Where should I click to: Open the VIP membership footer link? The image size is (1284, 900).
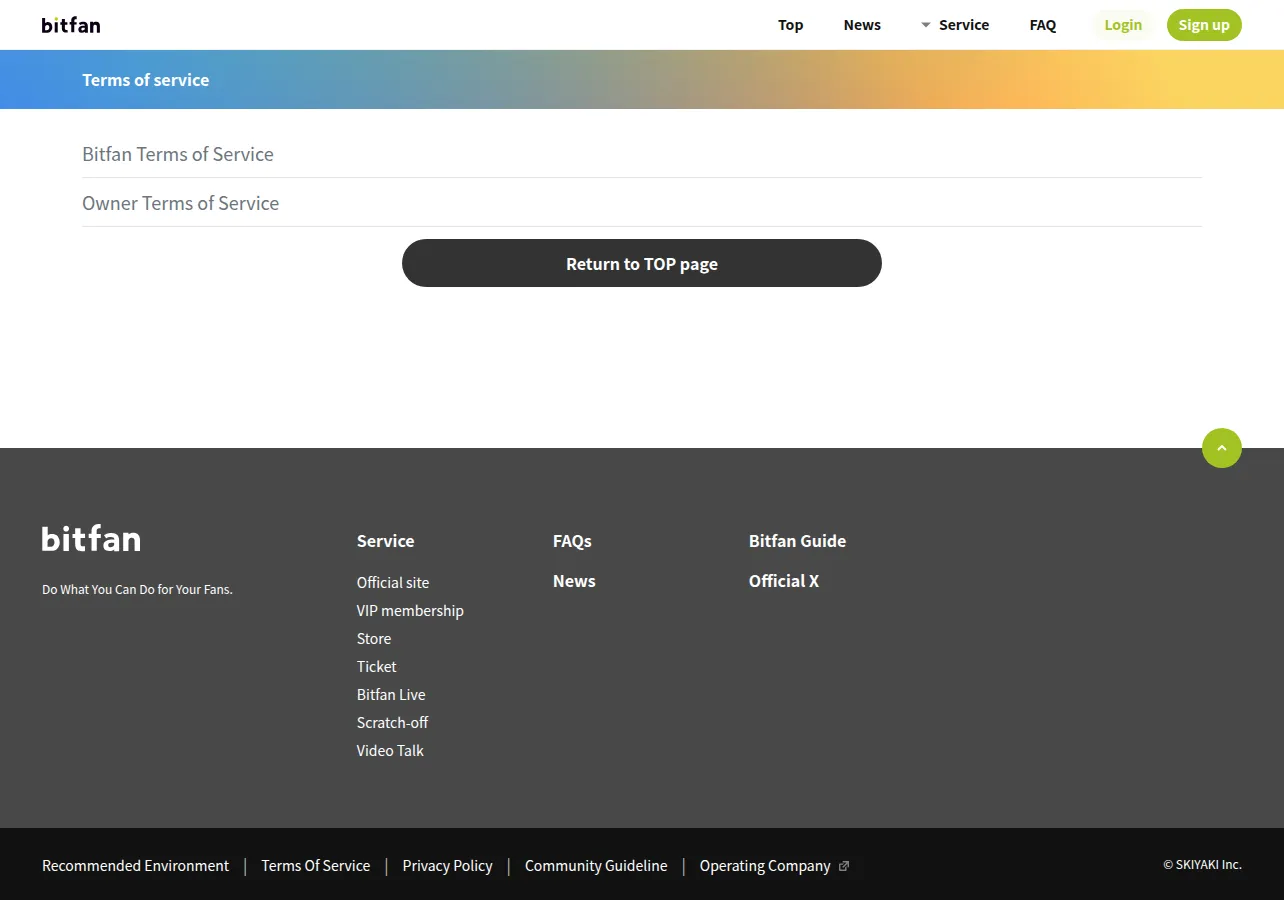pyautogui.click(x=410, y=610)
